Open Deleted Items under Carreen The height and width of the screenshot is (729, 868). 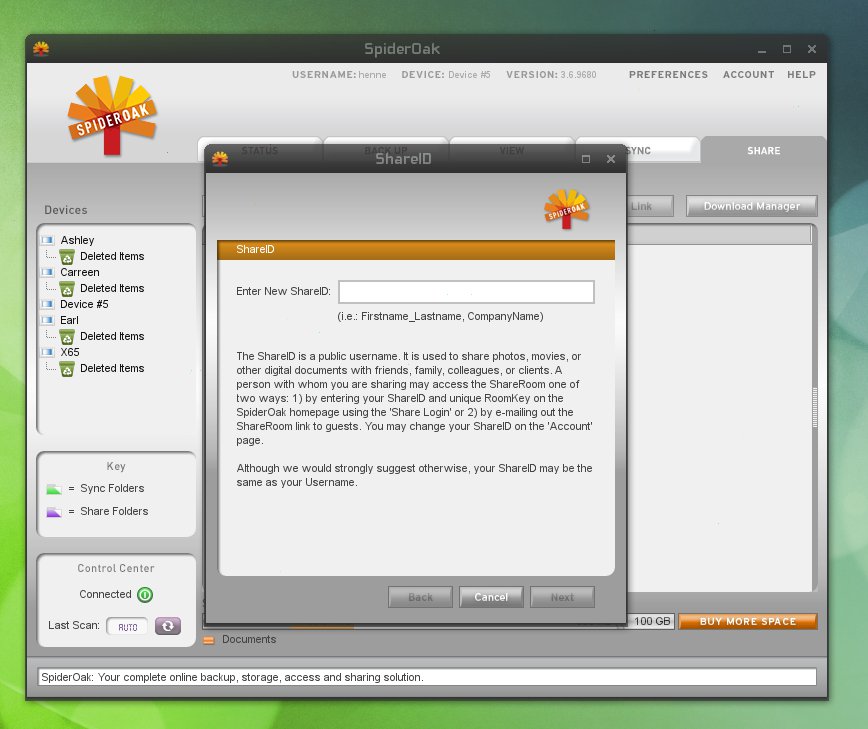tap(112, 288)
